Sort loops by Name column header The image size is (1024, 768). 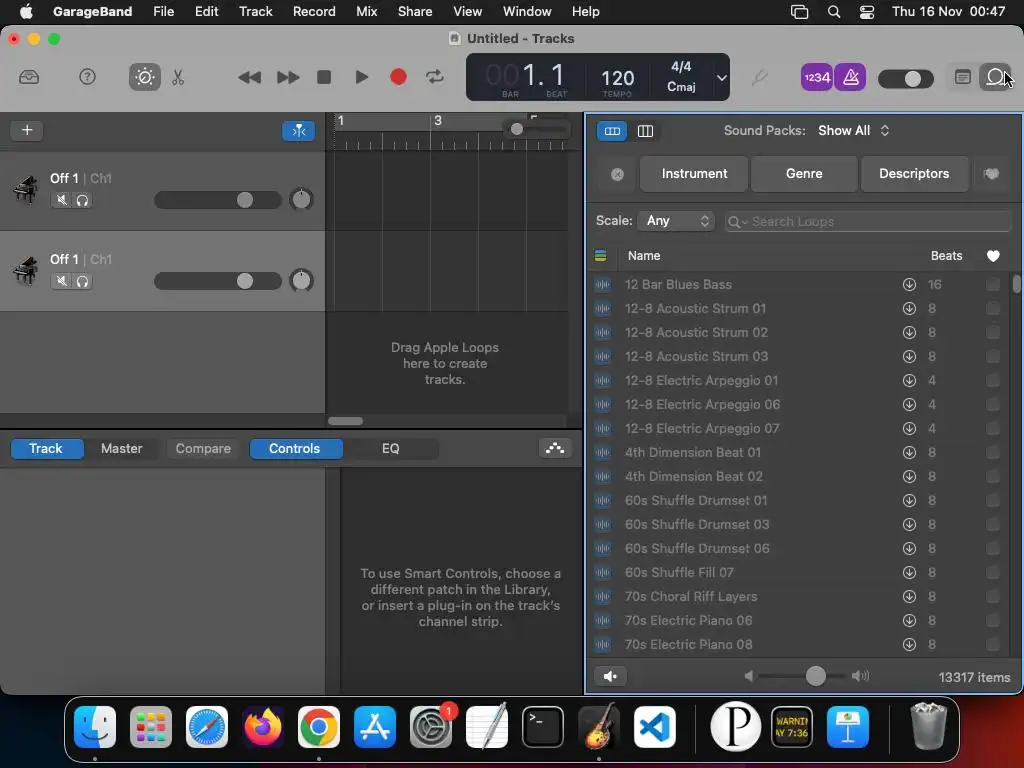[x=644, y=256]
